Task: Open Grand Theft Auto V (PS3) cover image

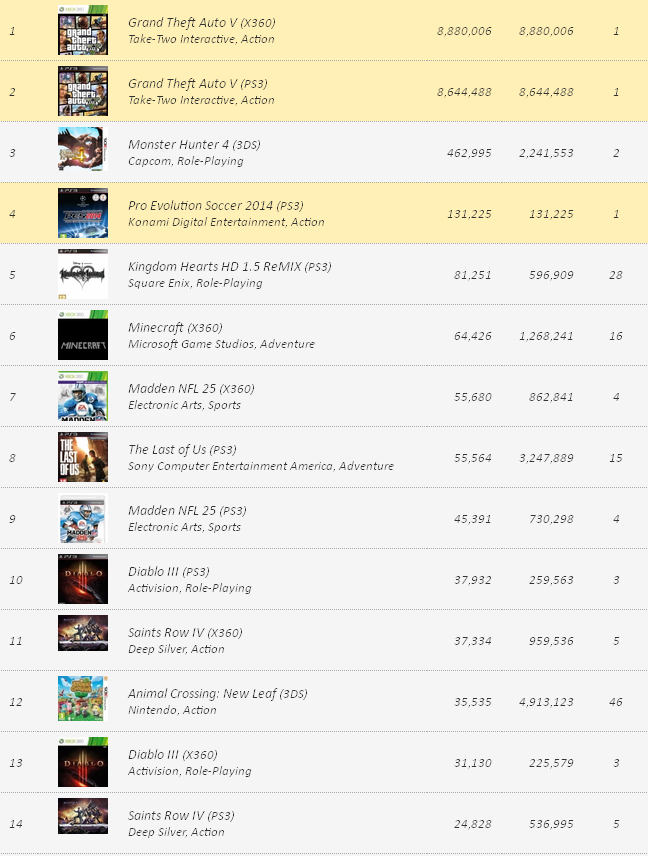Action: click(82, 91)
